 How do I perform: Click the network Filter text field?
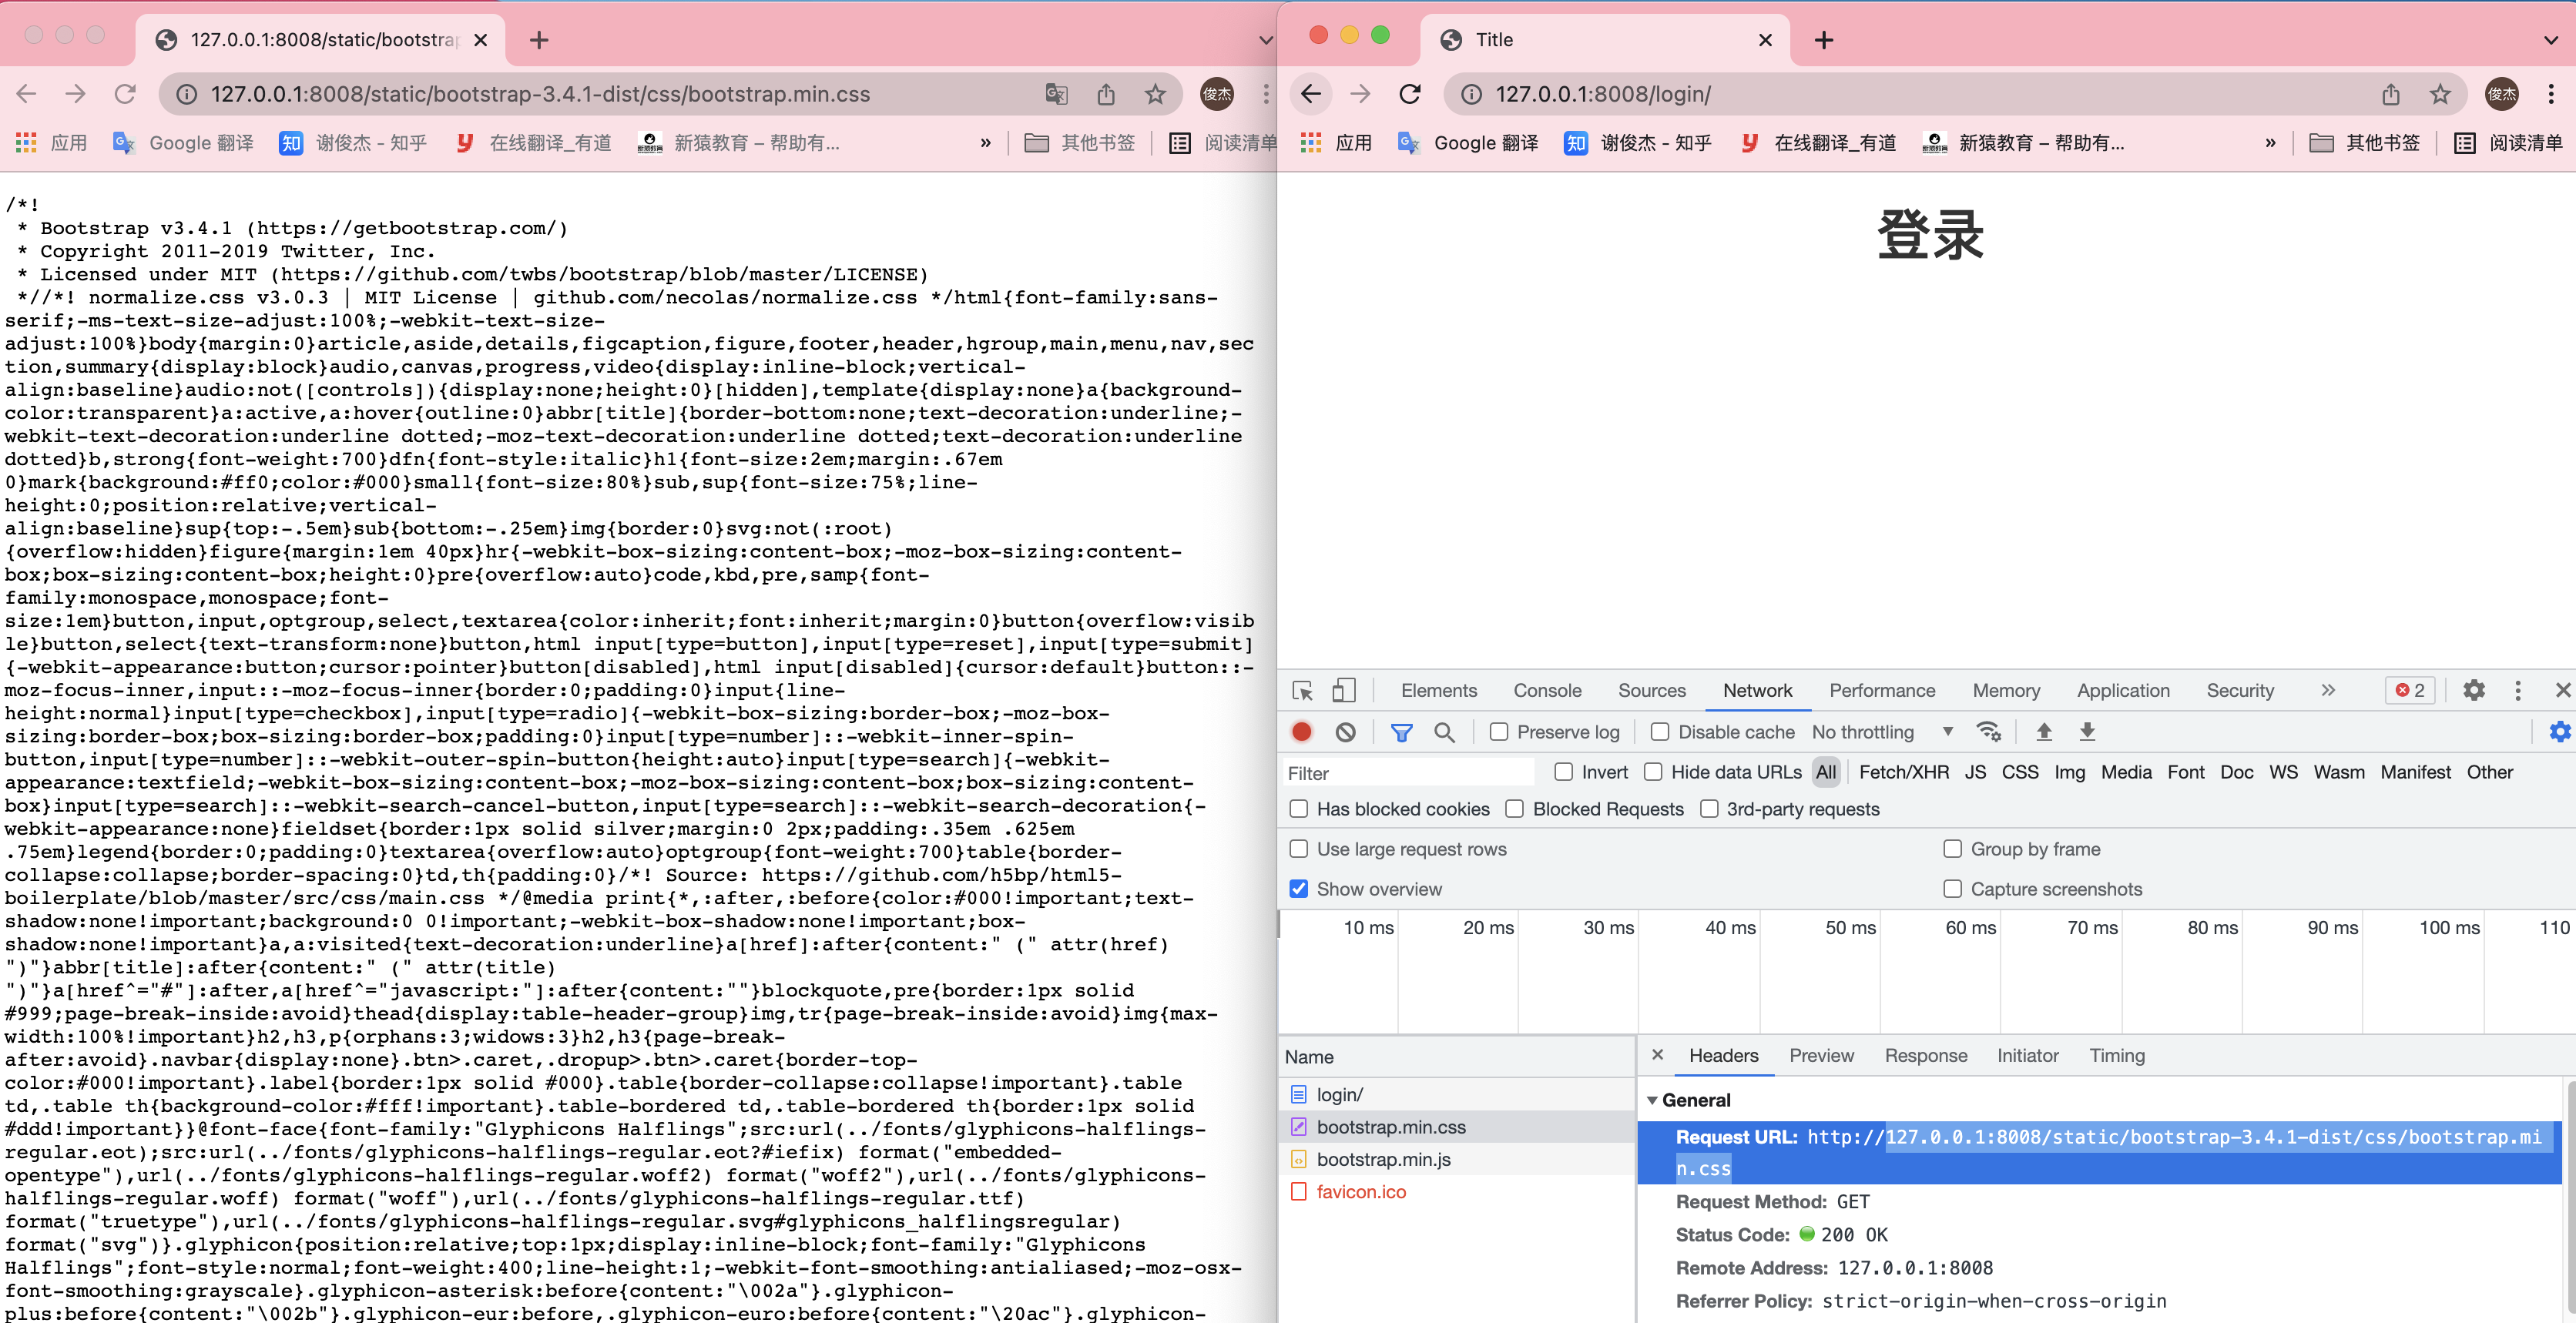pyautogui.click(x=1405, y=773)
